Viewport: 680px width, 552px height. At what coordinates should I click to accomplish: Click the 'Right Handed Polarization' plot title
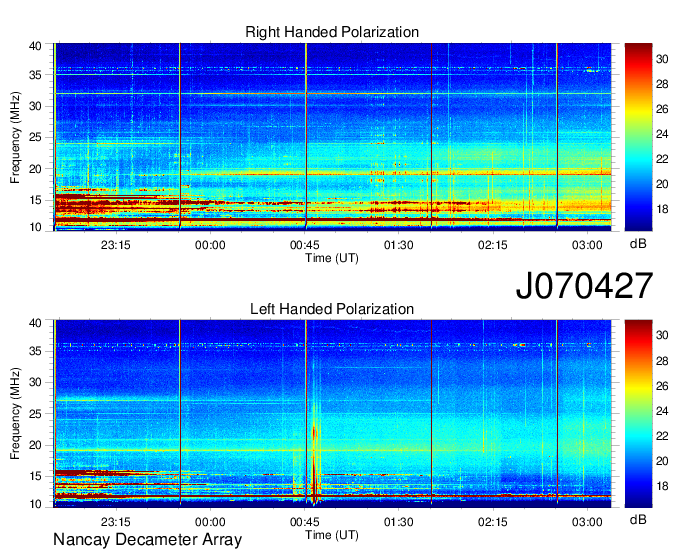[x=332, y=32]
